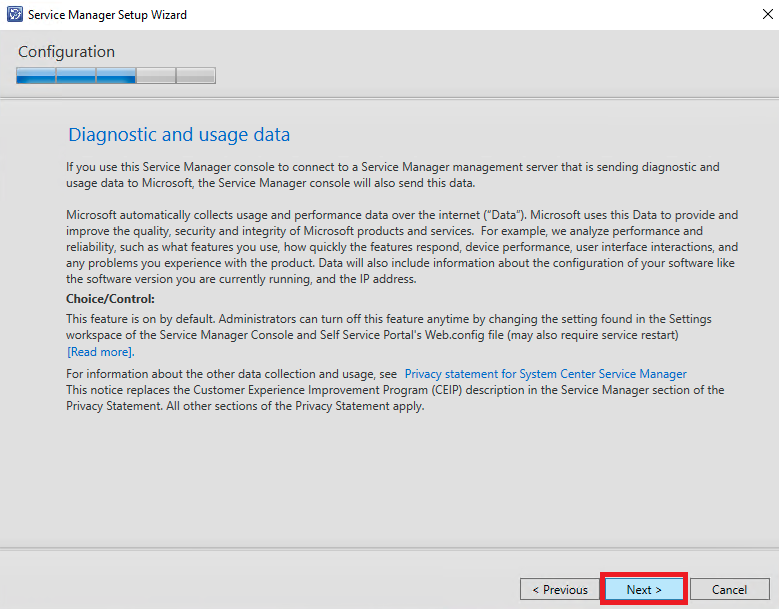
Task: Click the Service Manager wizard title bar icon
Action: pyautogui.click(x=15, y=14)
